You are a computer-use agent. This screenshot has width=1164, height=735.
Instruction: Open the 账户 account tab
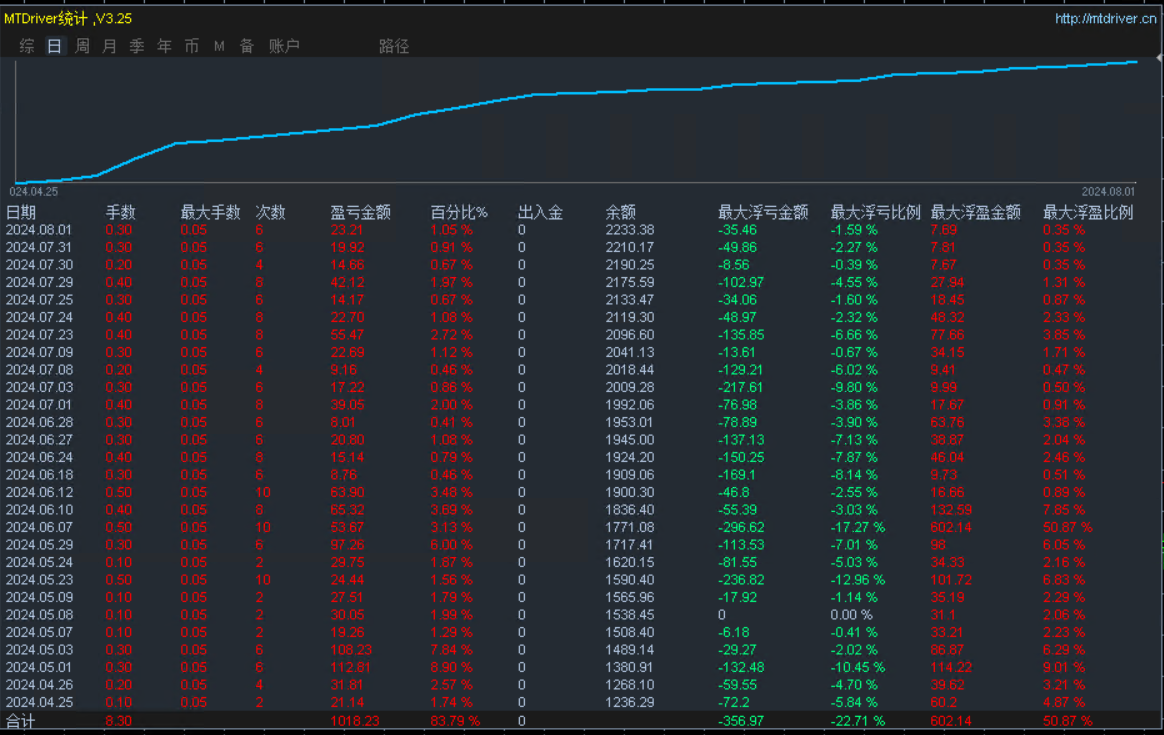tap(284, 46)
